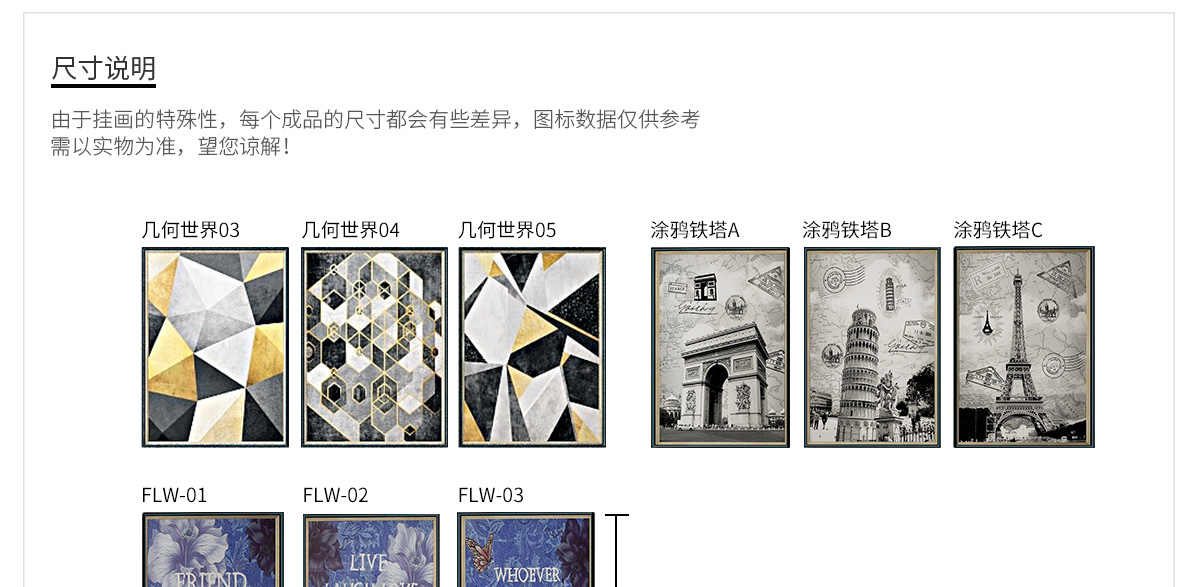The image size is (1200, 587).
Task: Click the FLW-03 label text
Action: pyautogui.click(x=491, y=495)
